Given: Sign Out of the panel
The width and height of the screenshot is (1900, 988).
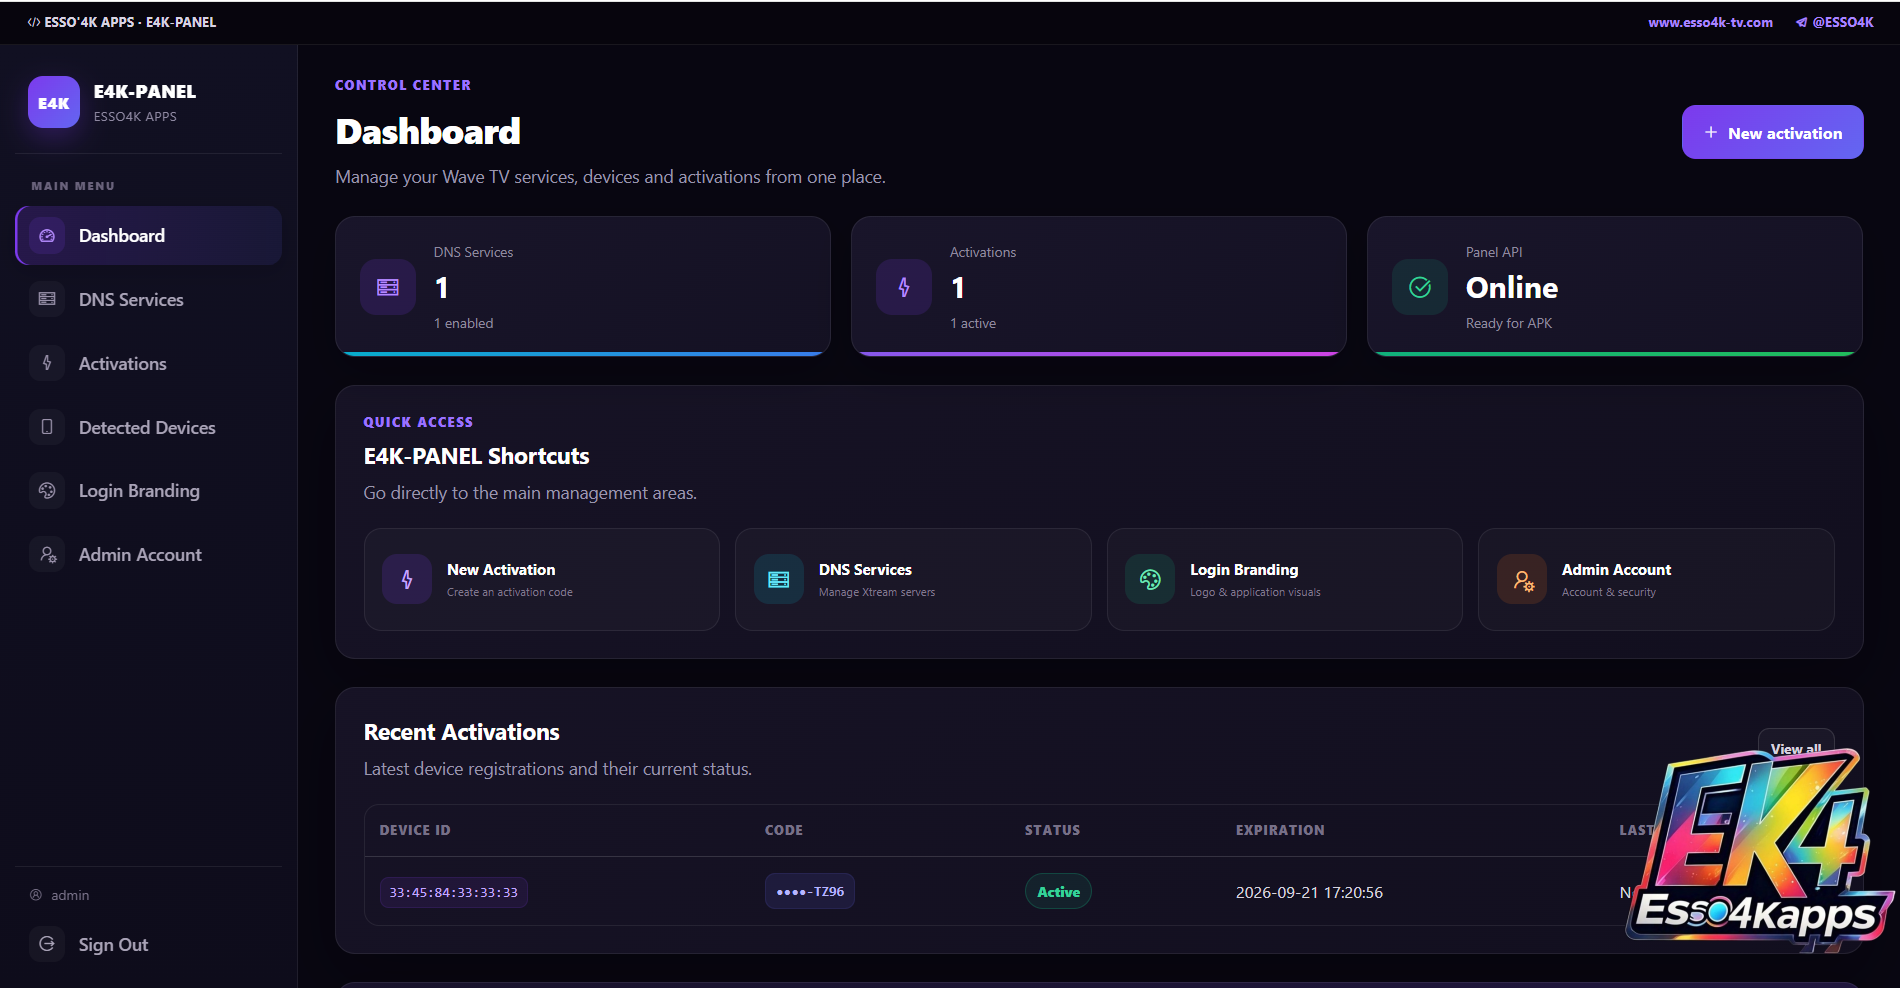Looking at the screenshot, I should (x=149, y=944).
